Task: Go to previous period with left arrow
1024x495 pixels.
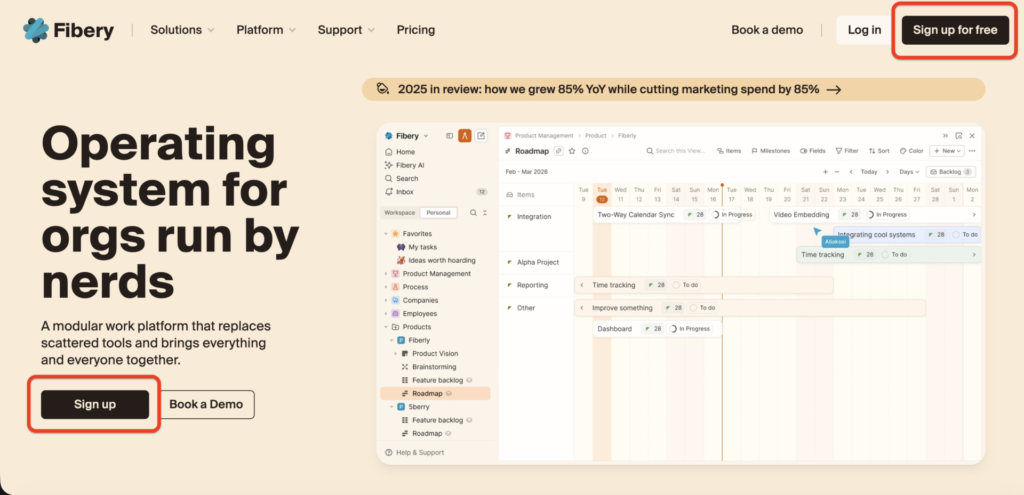Action: coord(851,172)
